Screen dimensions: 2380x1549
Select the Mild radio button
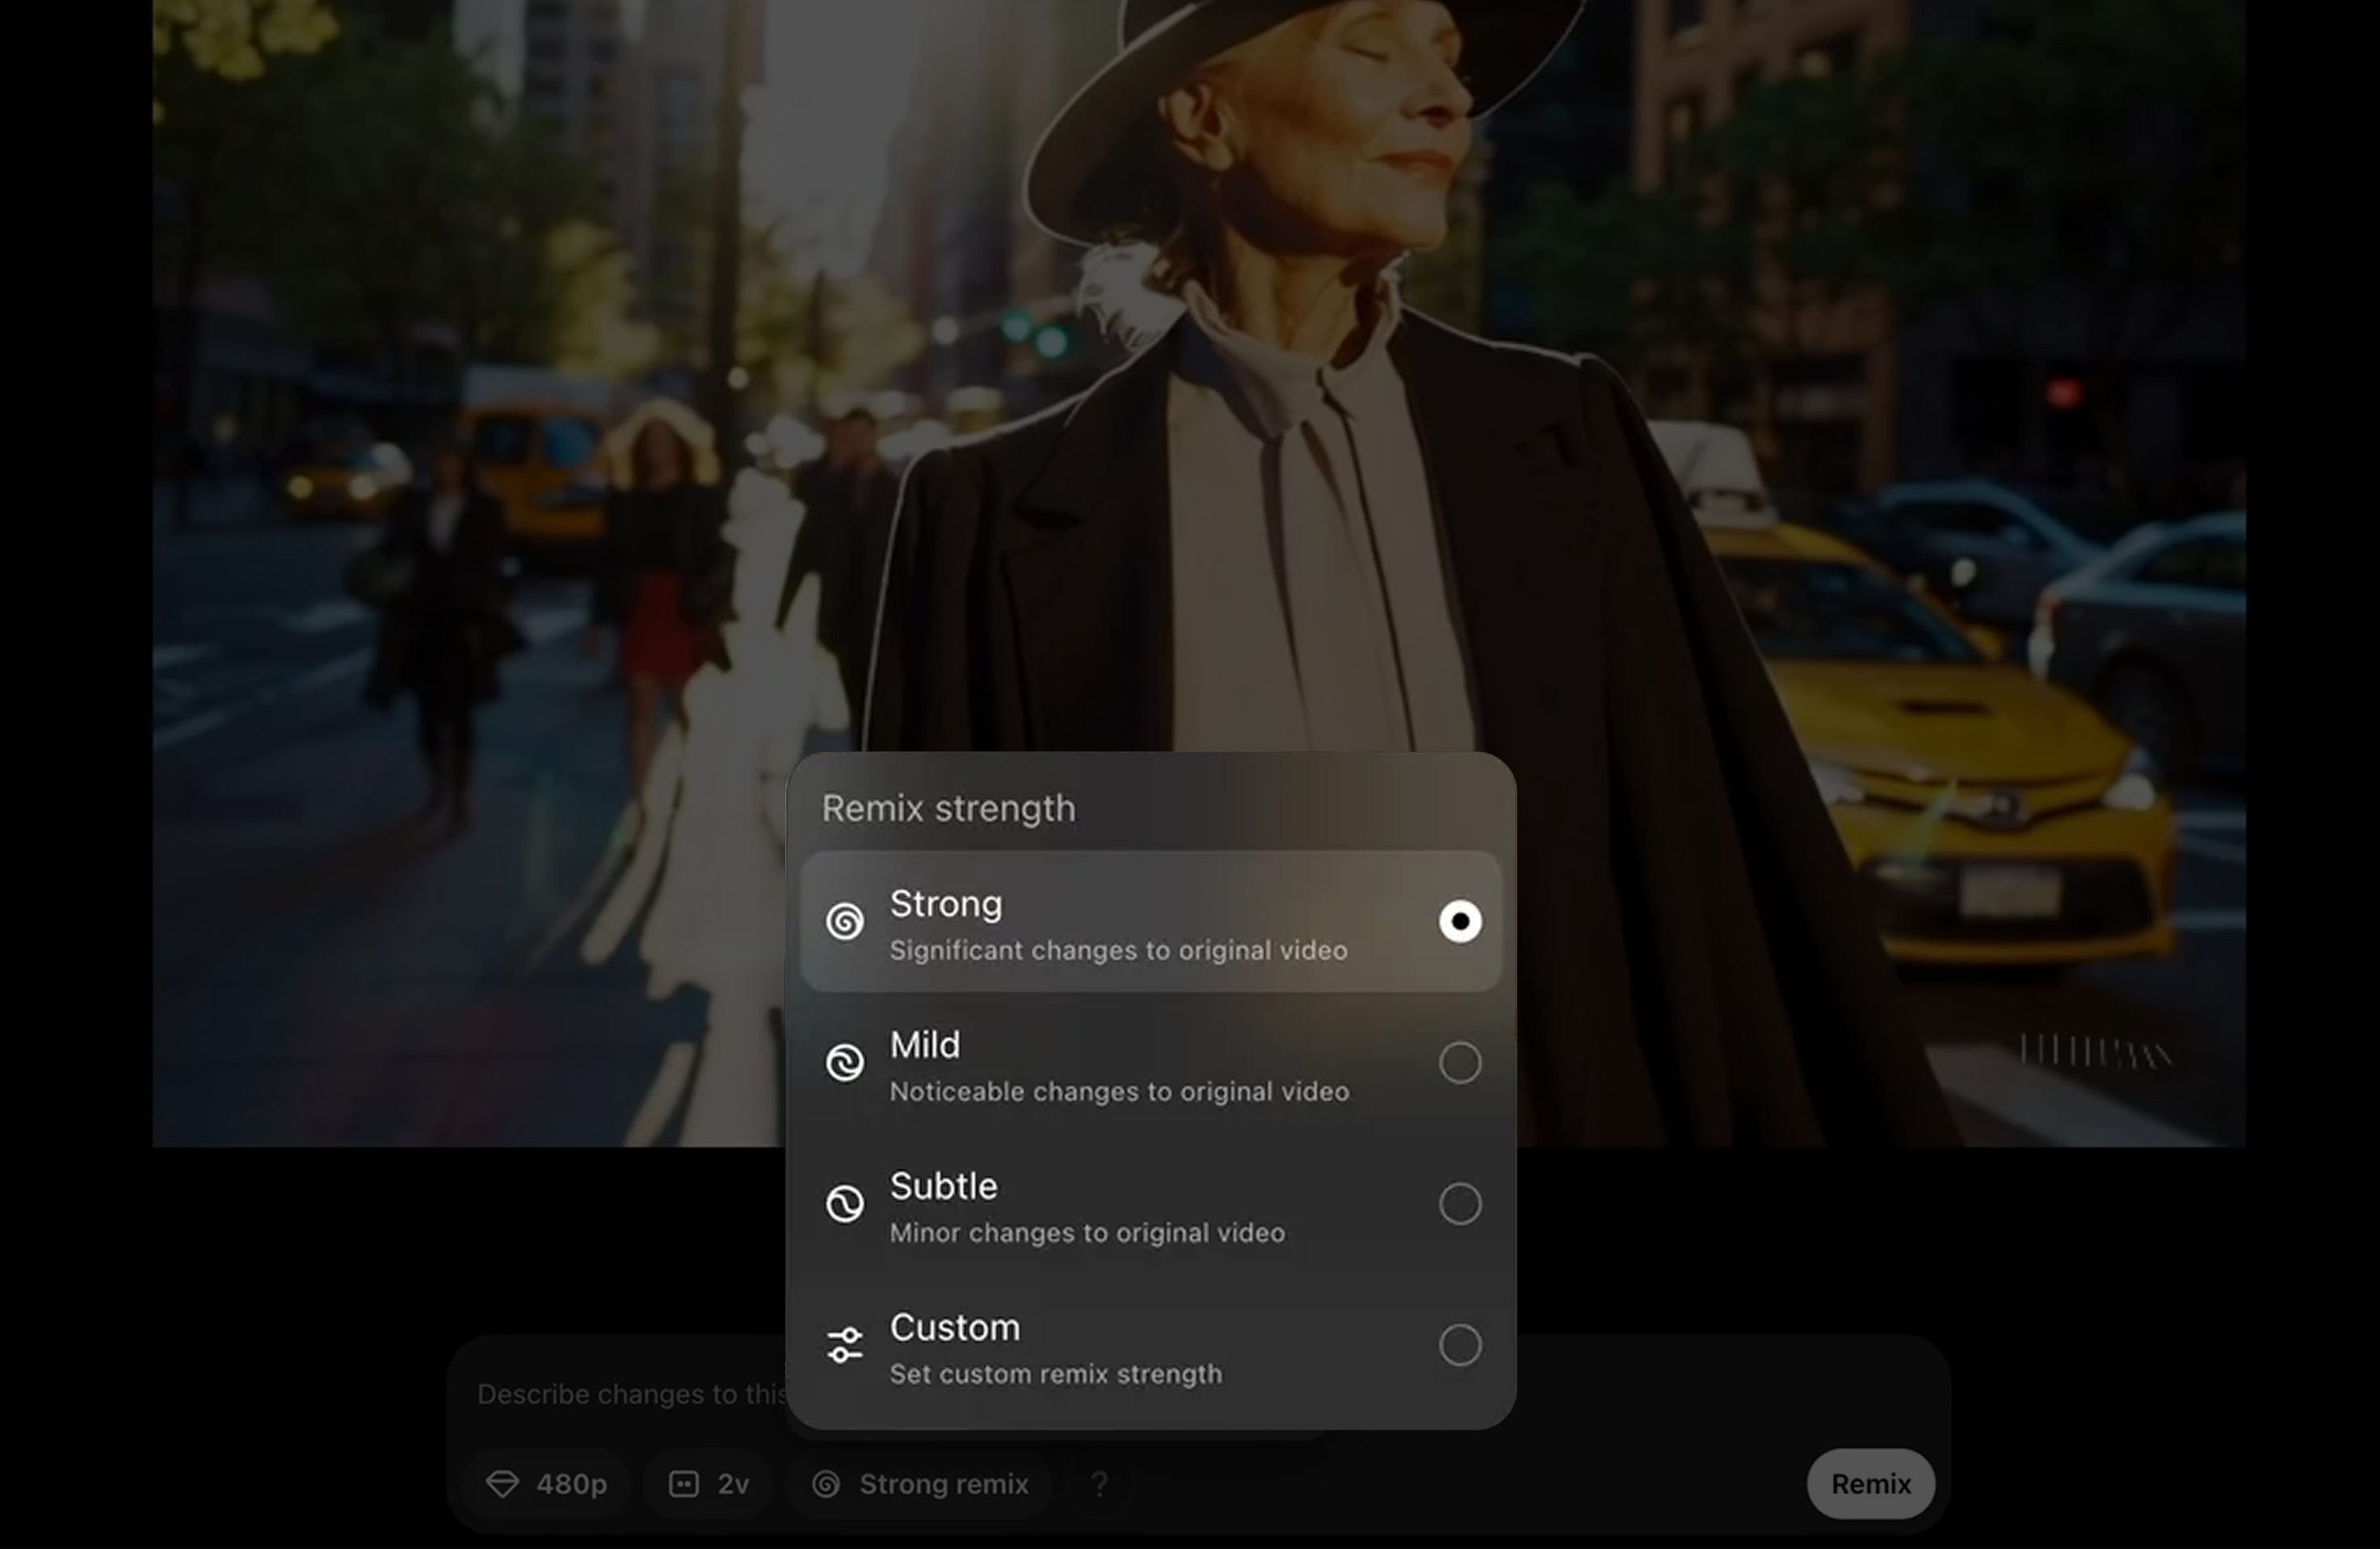1459,1062
